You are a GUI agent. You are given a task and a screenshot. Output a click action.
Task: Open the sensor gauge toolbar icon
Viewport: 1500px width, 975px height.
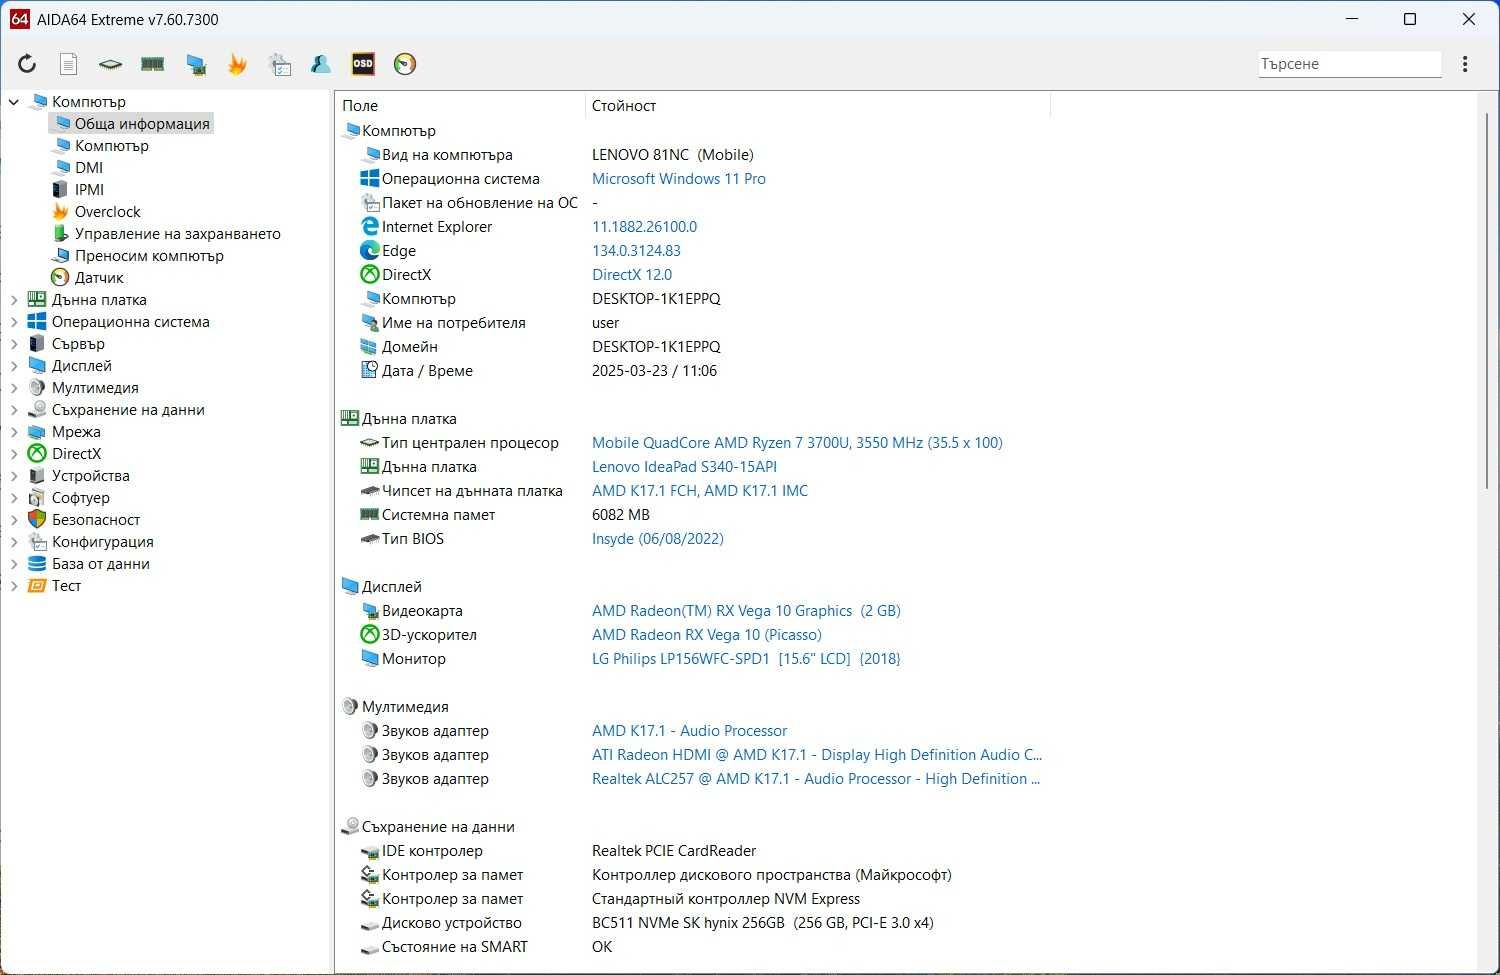tap(405, 64)
